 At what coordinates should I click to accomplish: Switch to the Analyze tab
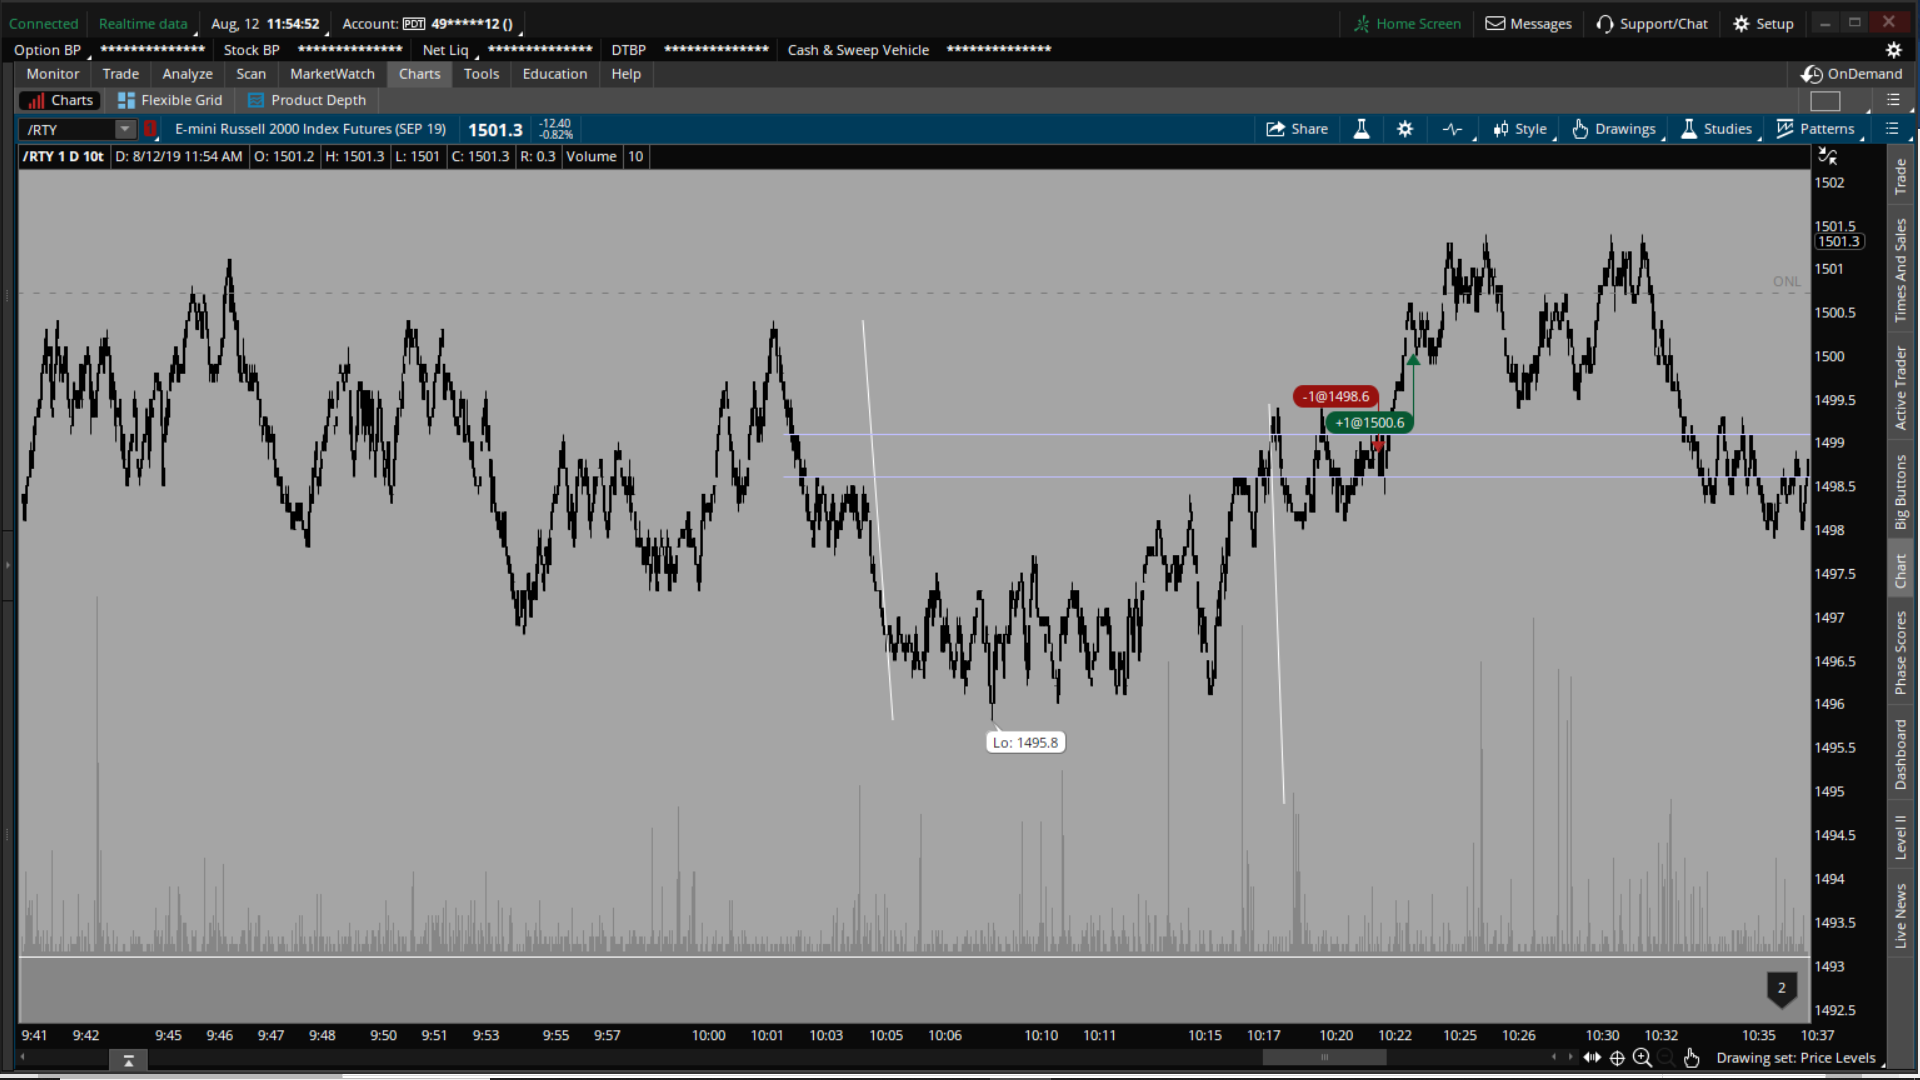click(187, 74)
